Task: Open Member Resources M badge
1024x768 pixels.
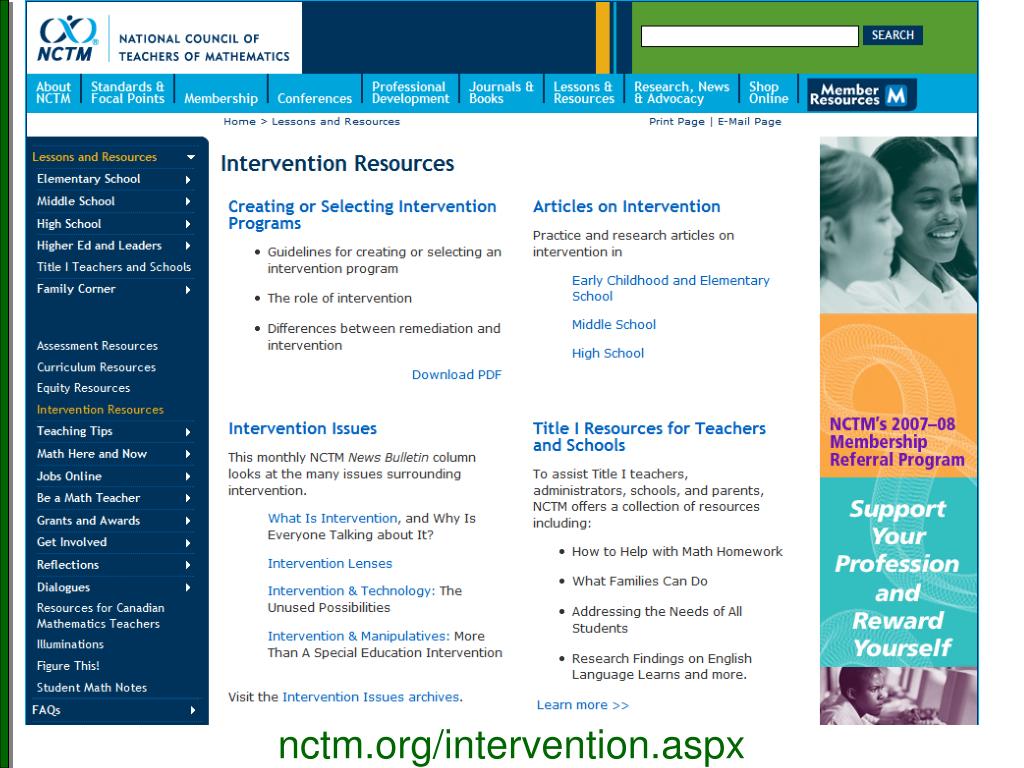Action: click(x=861, y=95)
